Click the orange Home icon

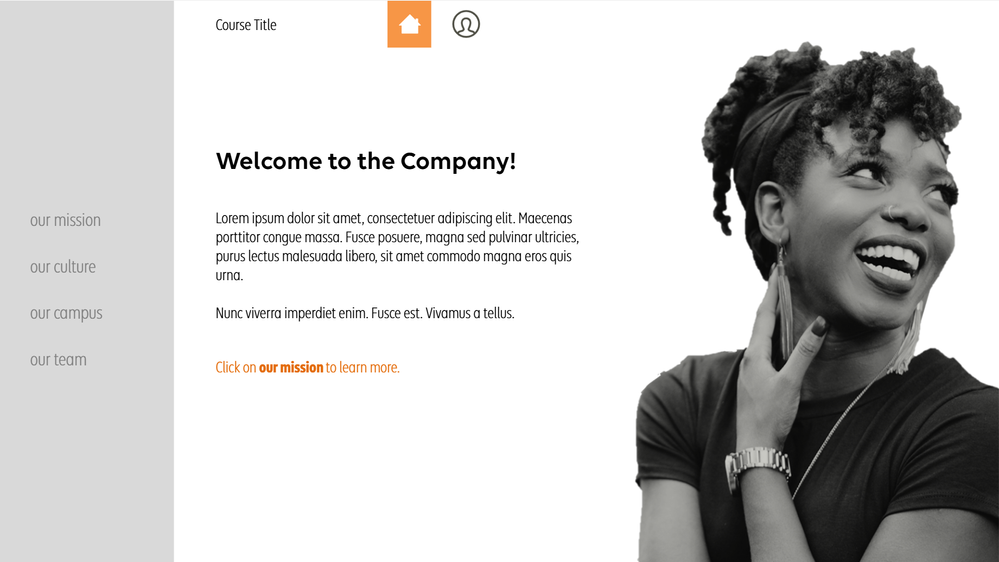tap(409, 24)
